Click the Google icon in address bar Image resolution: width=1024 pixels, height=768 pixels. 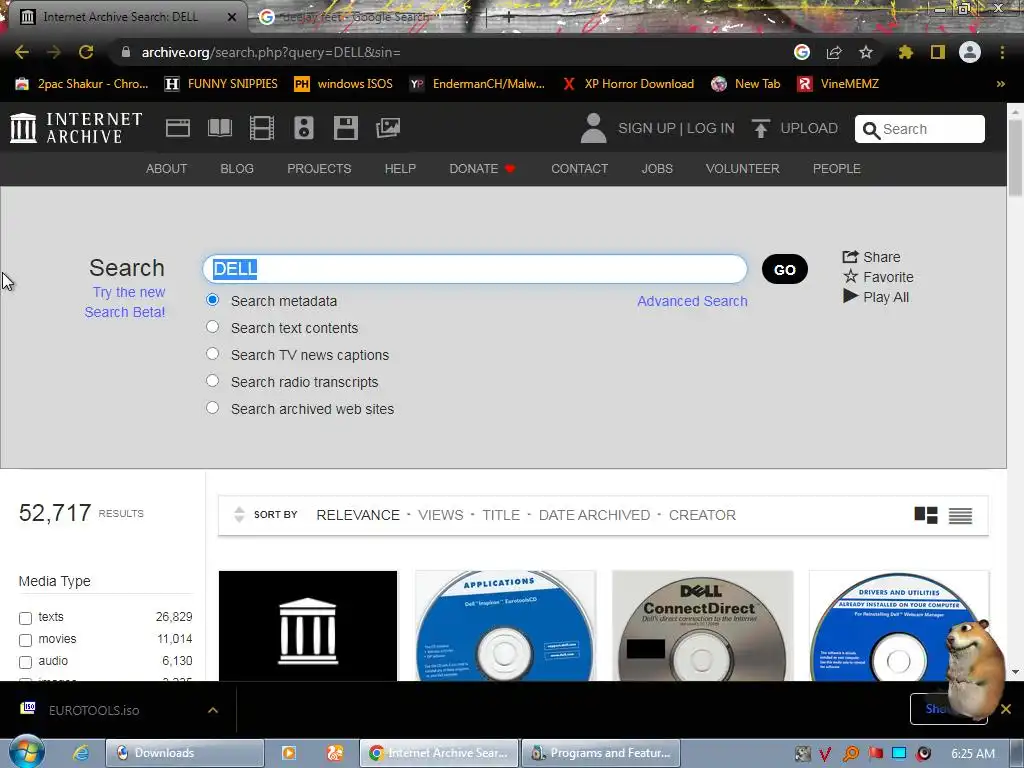click(x=802, y=52)
